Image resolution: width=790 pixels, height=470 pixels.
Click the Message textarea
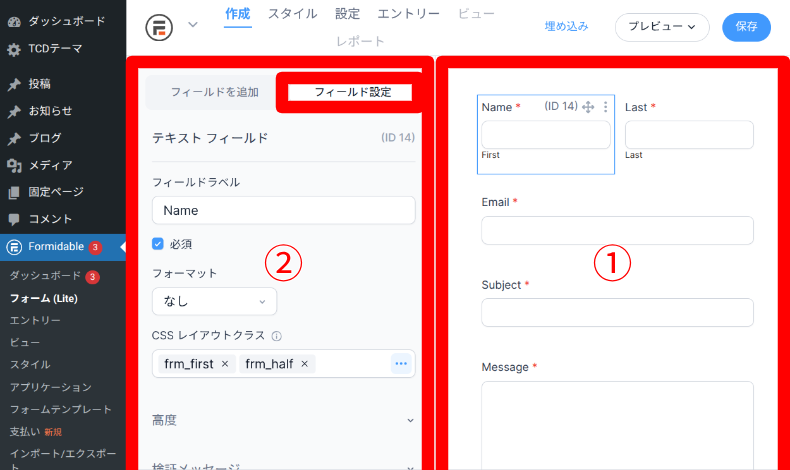tap(617, 425)
